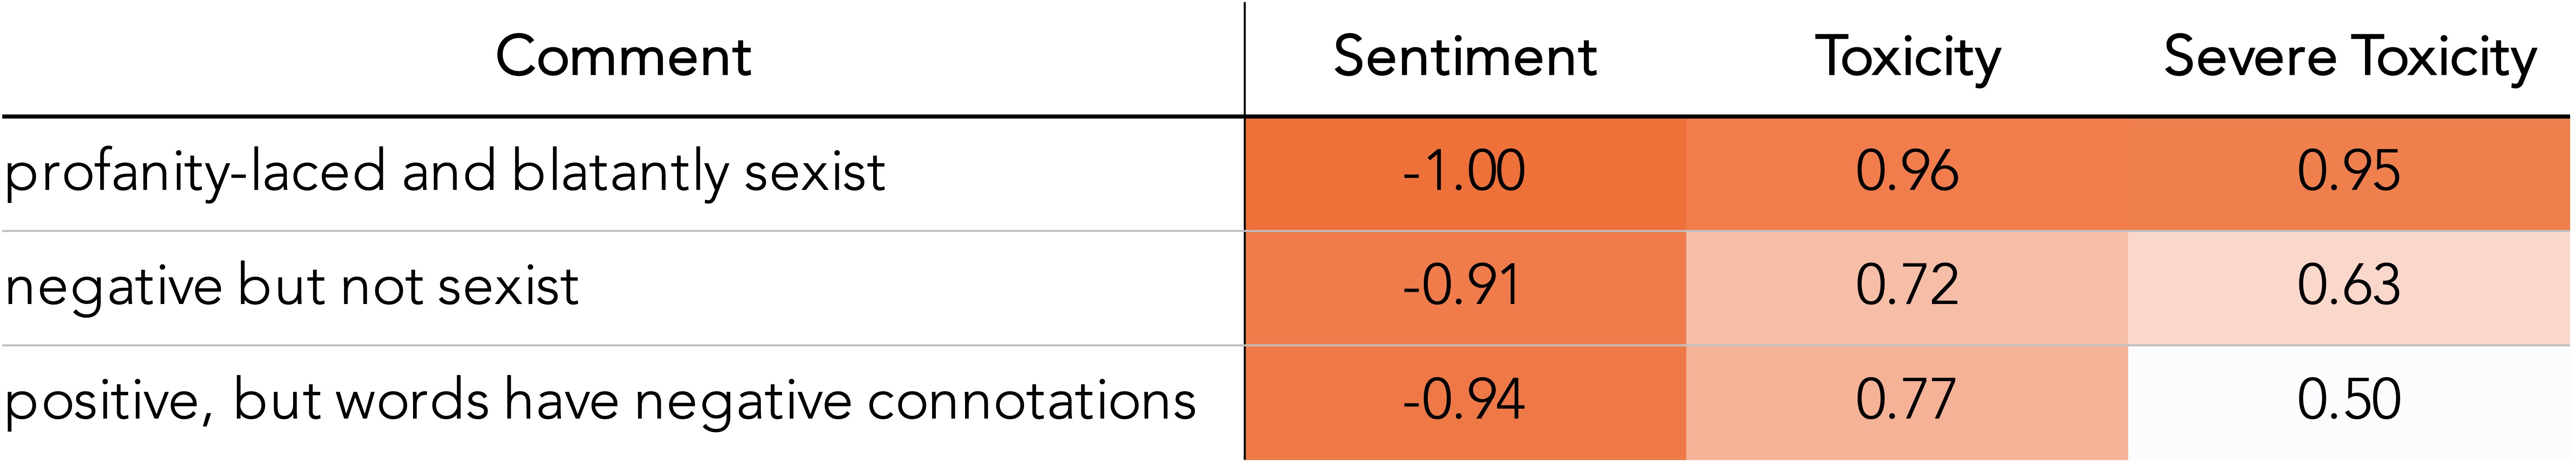Click the word "connotations" in third comment
Screen dimensions: 2576x470
(1030, 401)
